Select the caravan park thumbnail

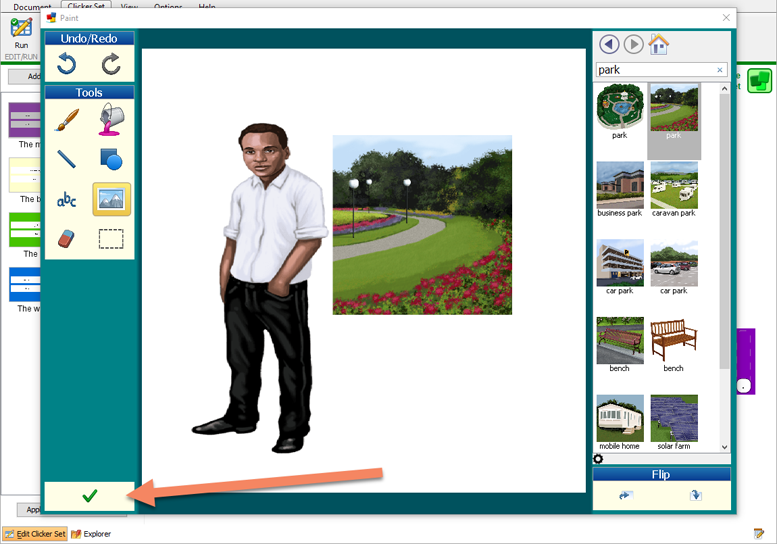[x=674, y=190]
